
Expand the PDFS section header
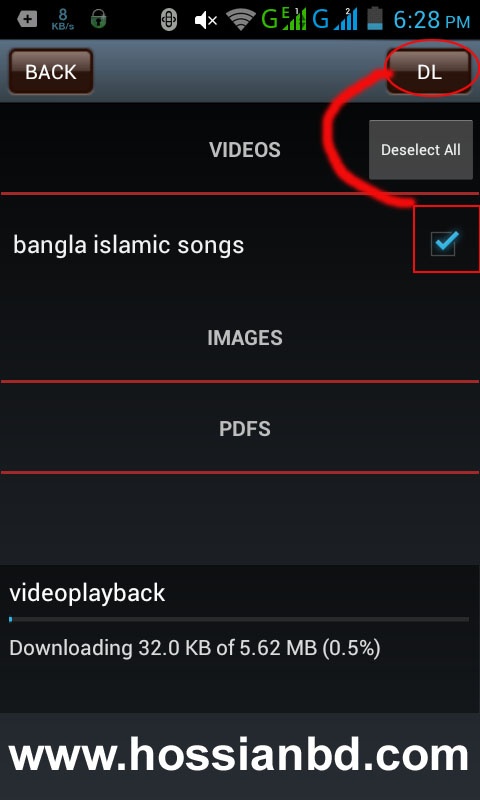pos(245,429)
